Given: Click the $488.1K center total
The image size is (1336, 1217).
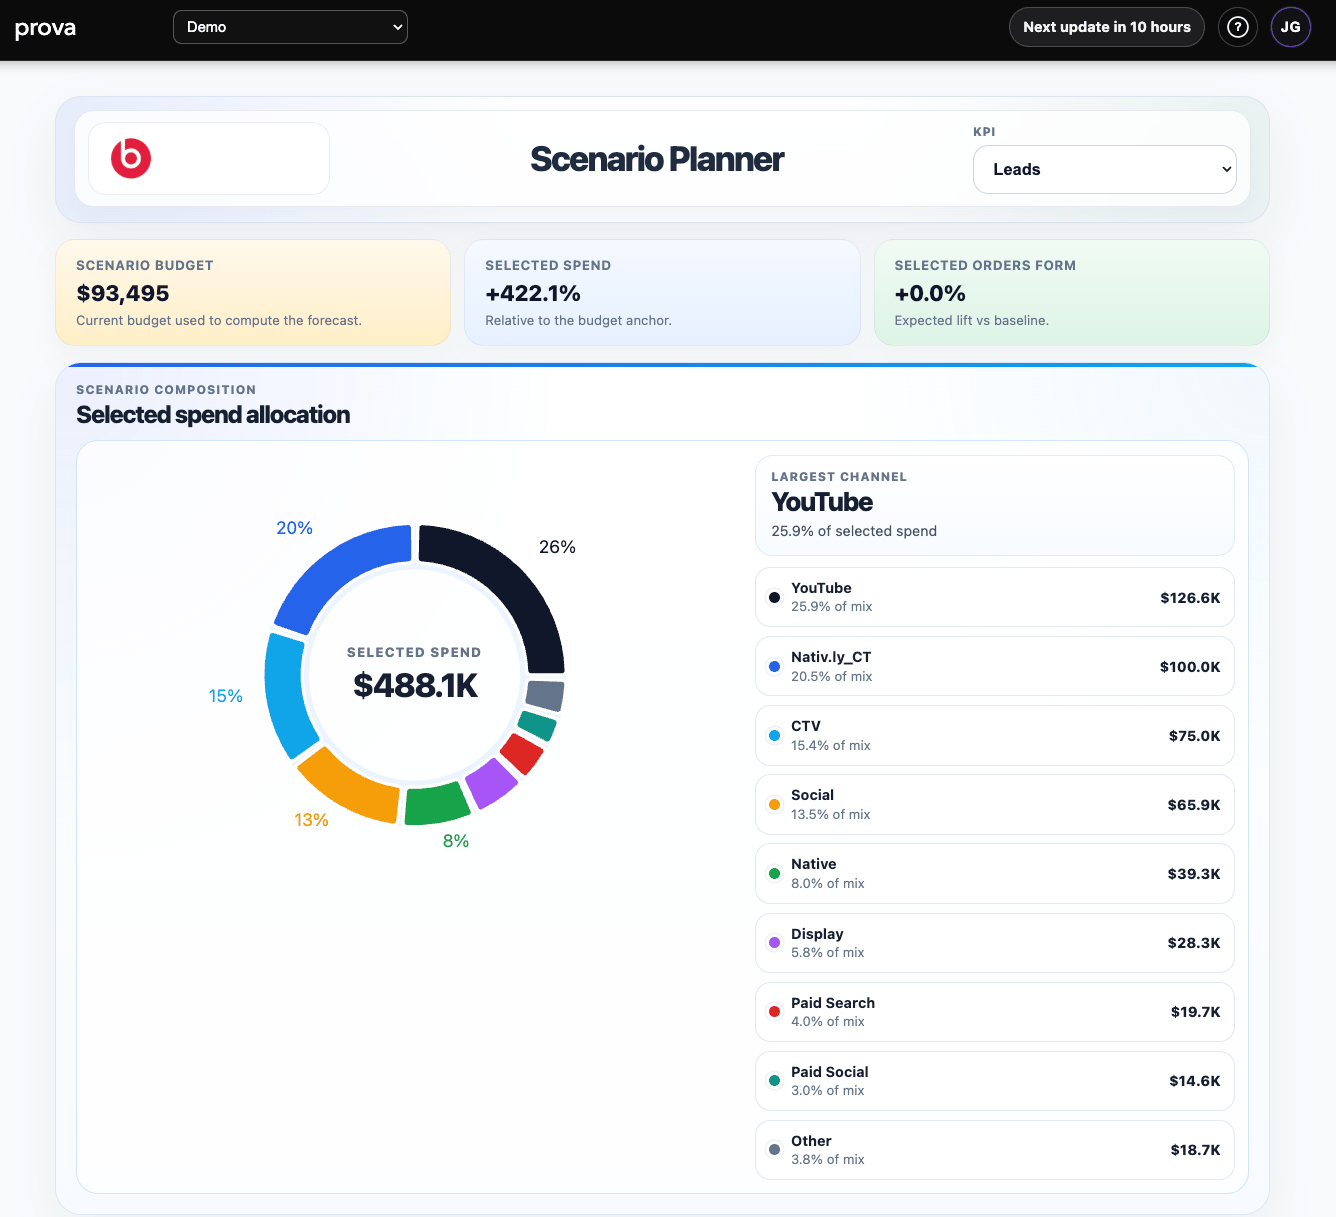Looking at the screenshot, I should point(415,685).
